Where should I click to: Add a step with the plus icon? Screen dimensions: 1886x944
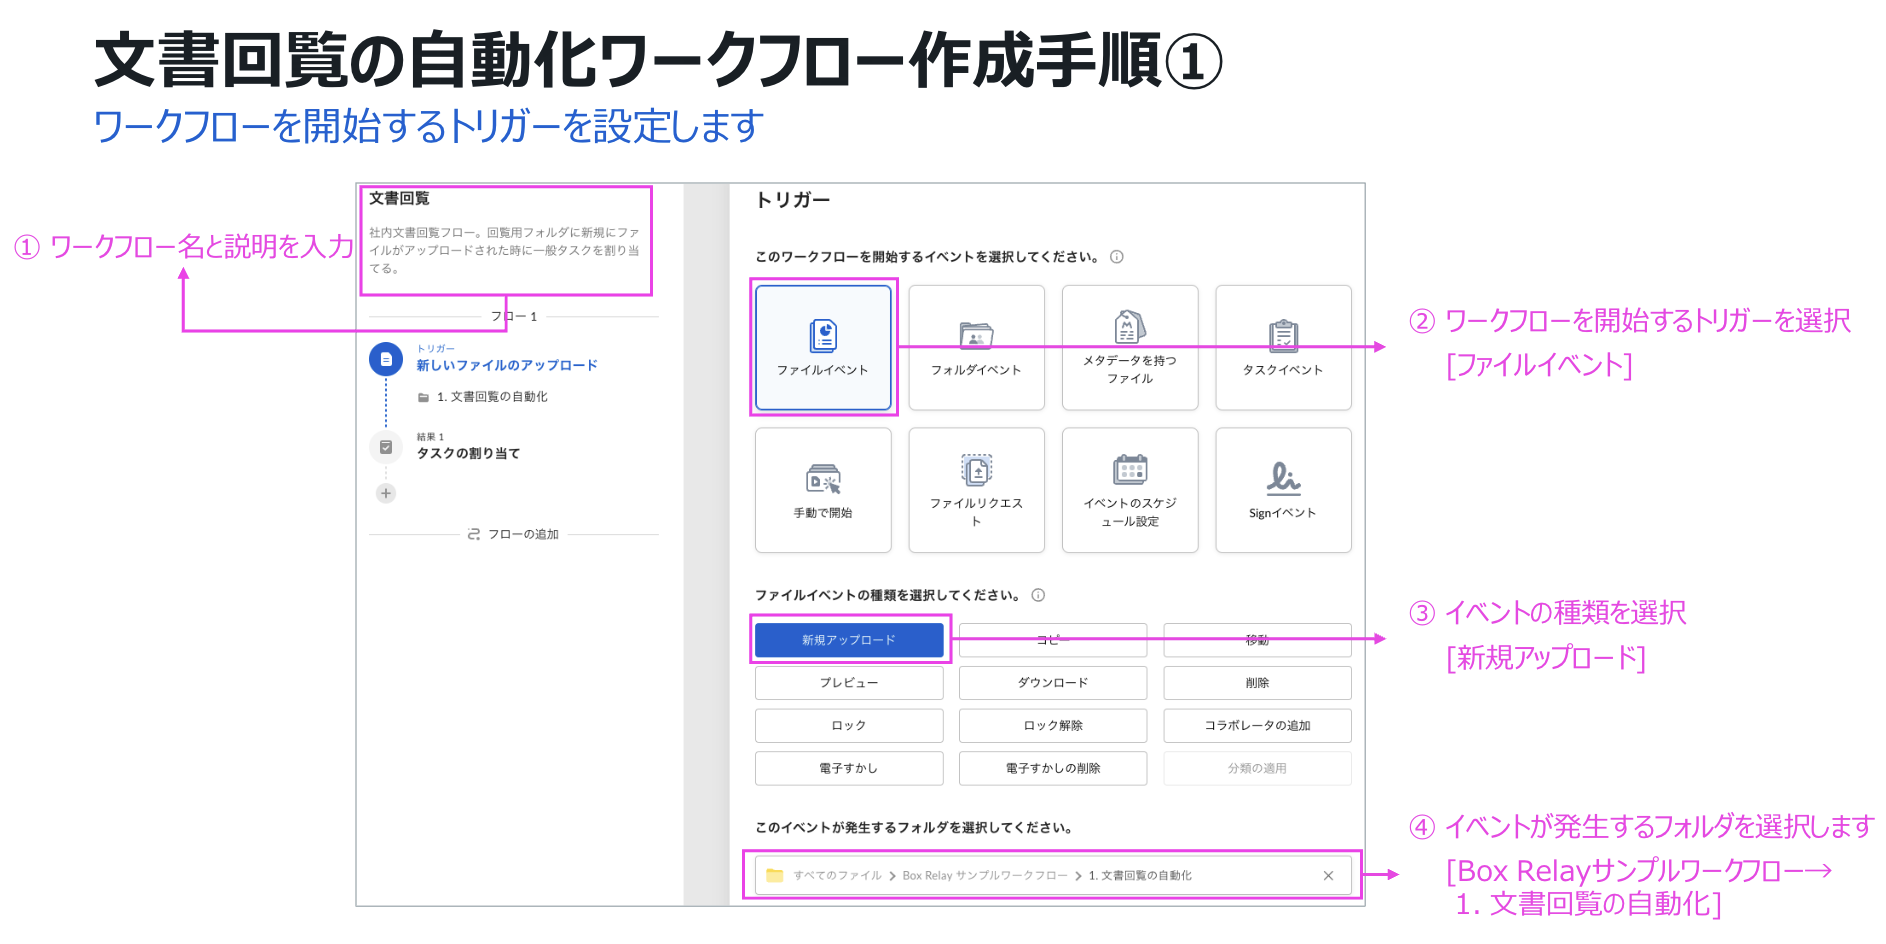tap(386, 493)
